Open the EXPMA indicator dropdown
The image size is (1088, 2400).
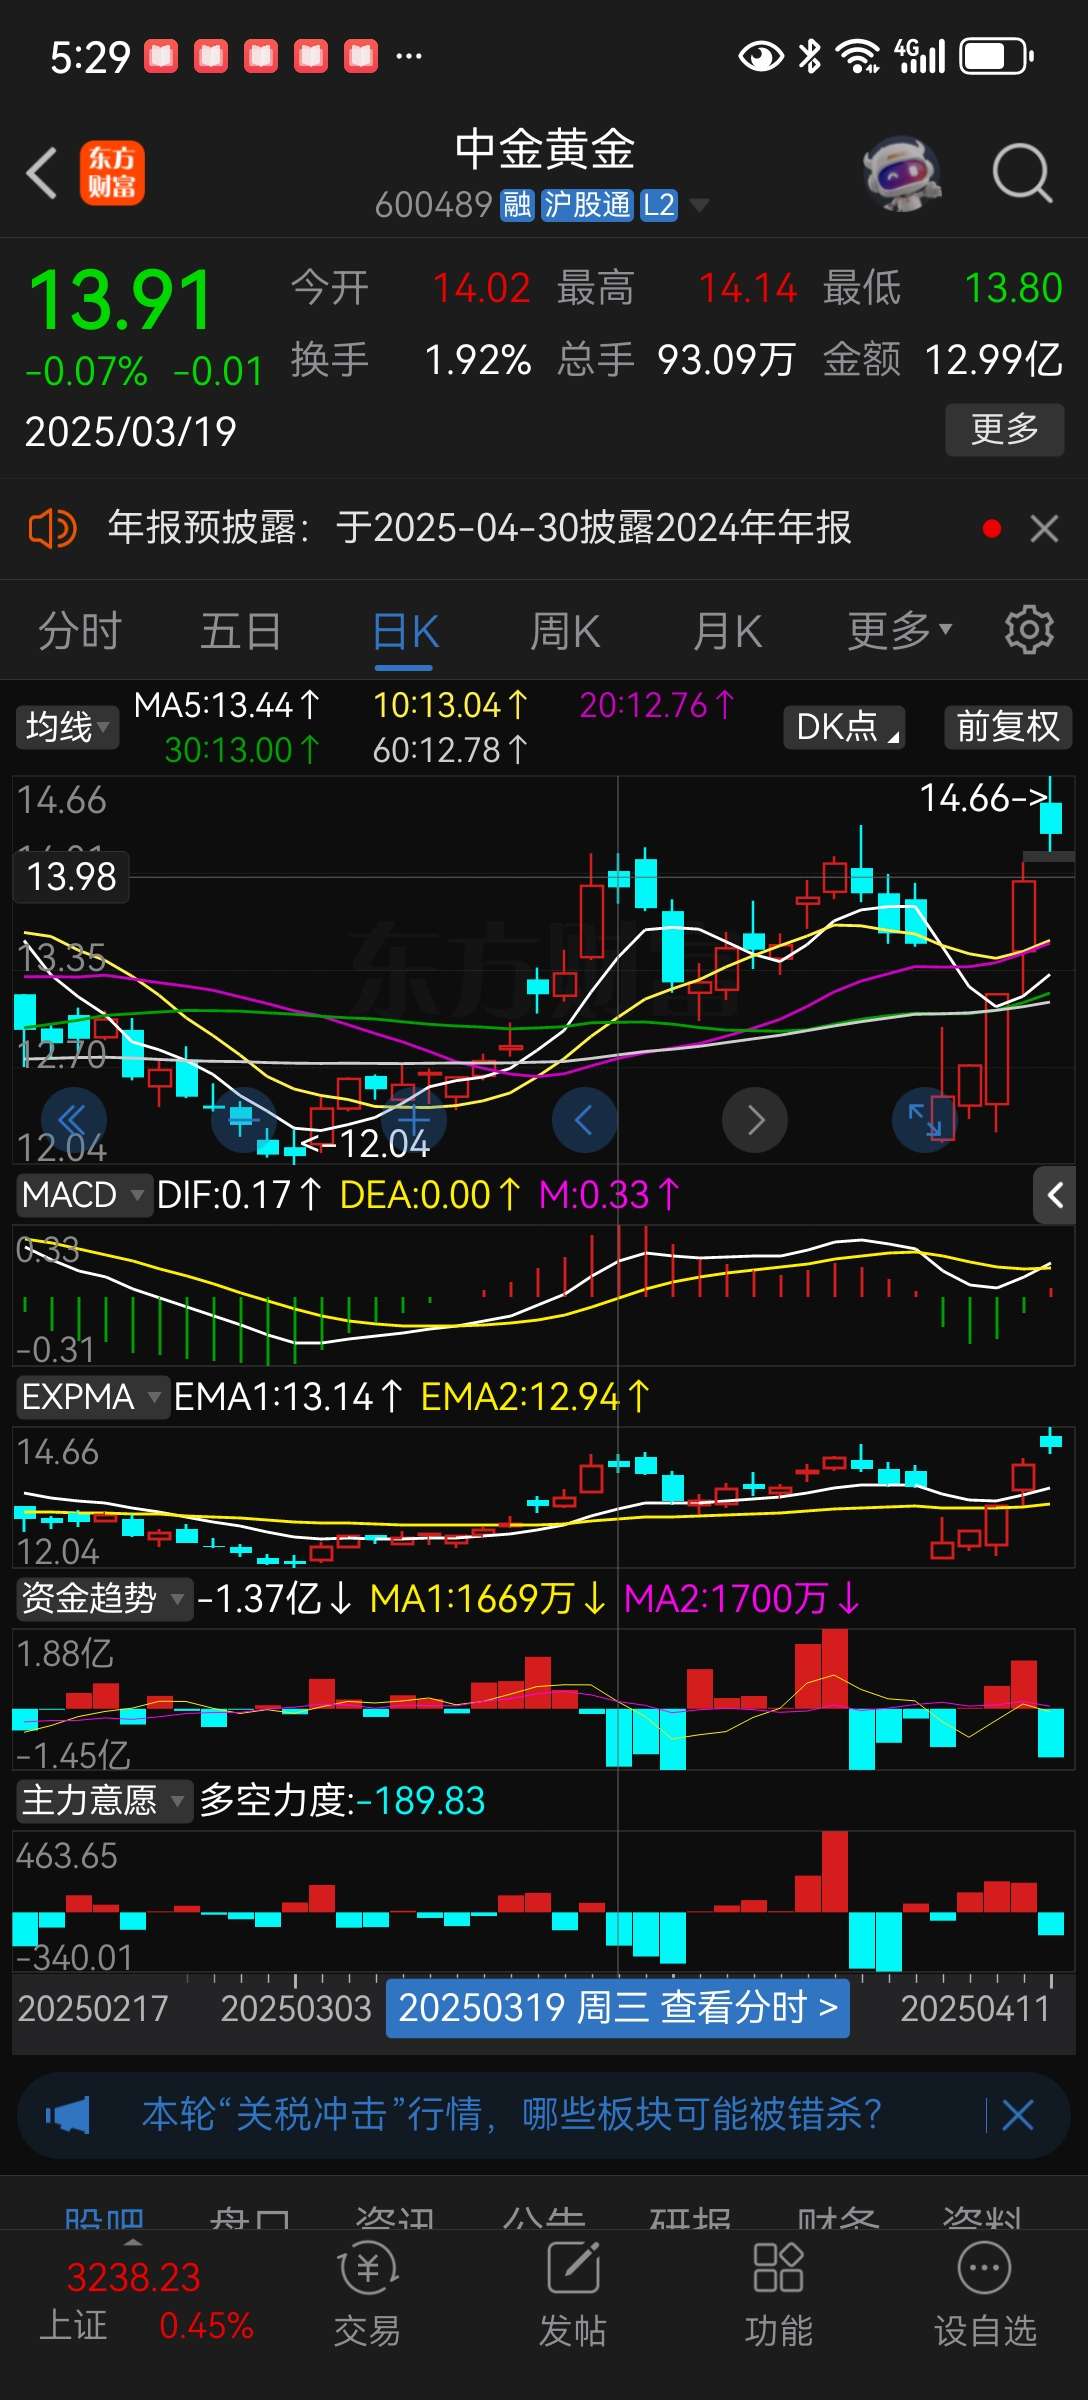91,1397
